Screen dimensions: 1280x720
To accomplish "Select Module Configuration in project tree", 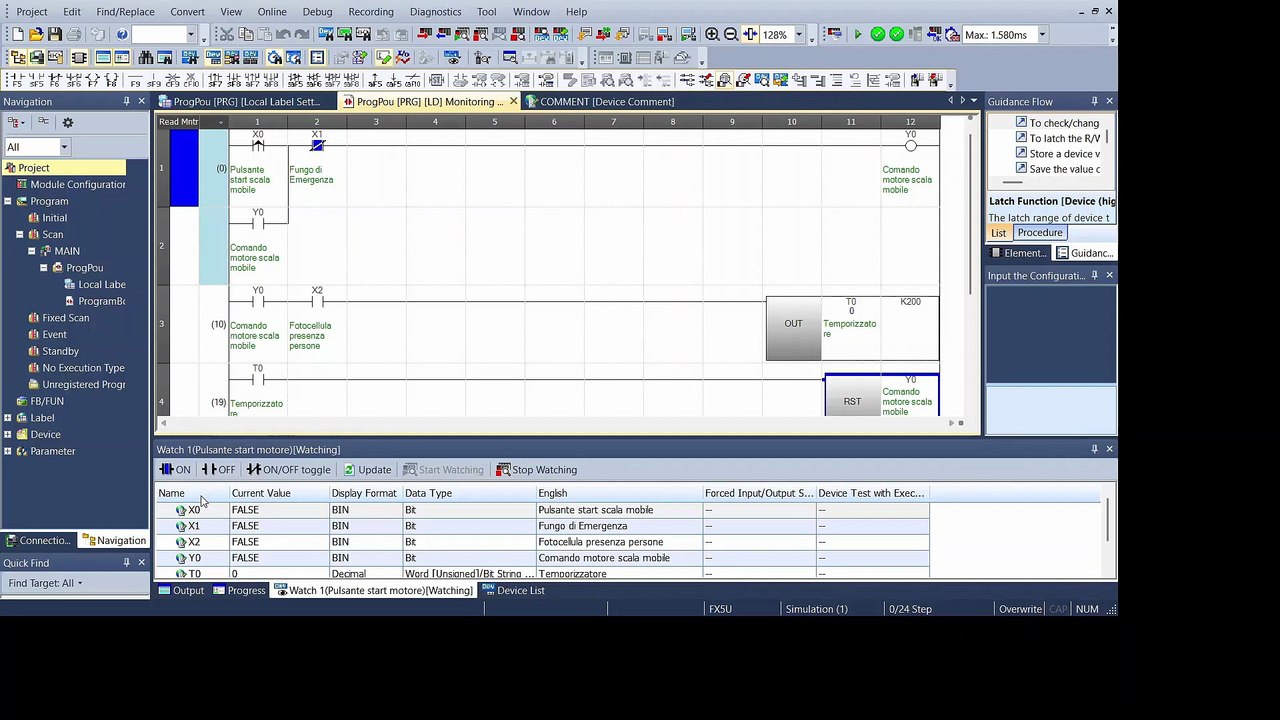I will pos(71,185).
